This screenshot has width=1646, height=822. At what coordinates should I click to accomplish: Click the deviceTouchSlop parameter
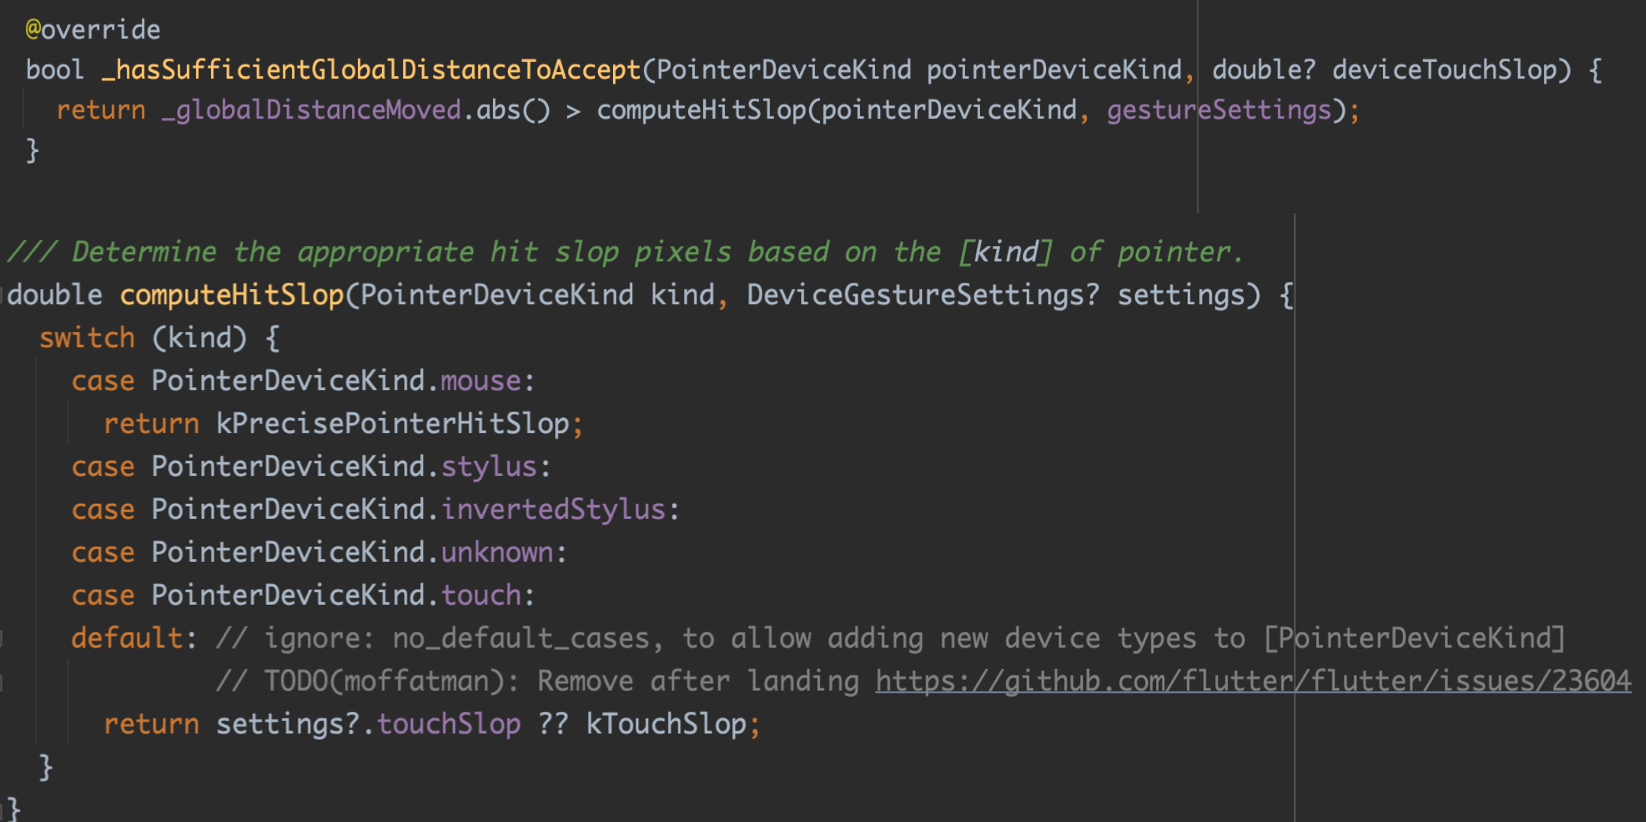(x=1445, y=70)
